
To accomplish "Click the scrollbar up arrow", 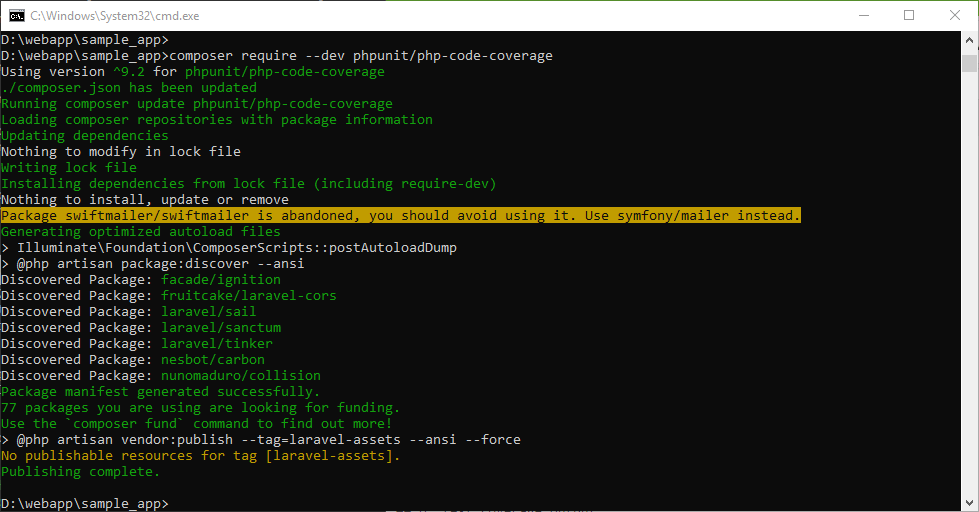I will coord(969,40).
